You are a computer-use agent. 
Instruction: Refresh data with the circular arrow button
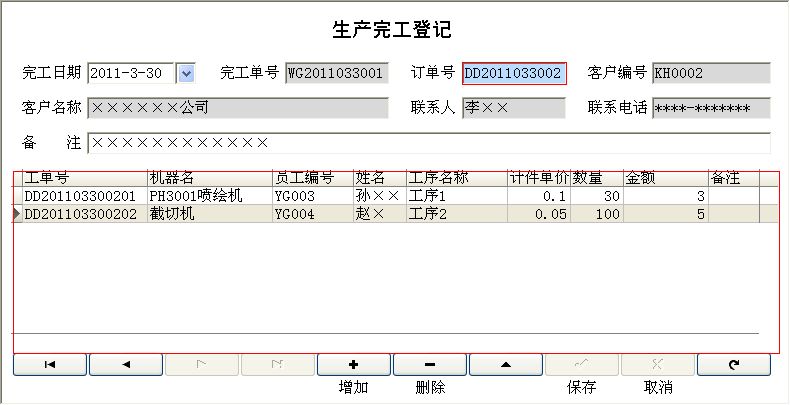pos(734,365)
